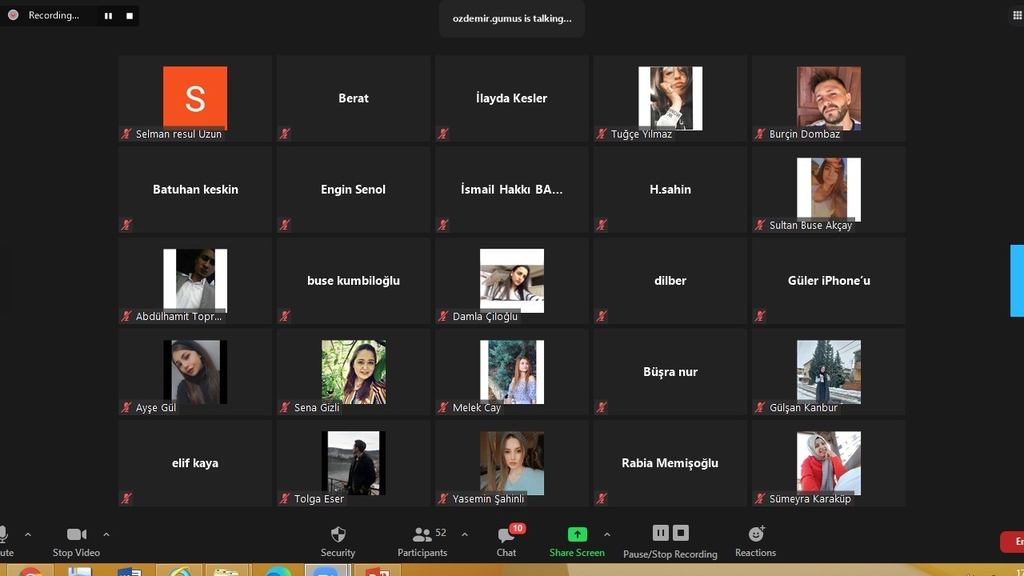1024x576 pixels.
Task: Click muted mic icon beside Tolga Eser
Action: pos(285,498)
